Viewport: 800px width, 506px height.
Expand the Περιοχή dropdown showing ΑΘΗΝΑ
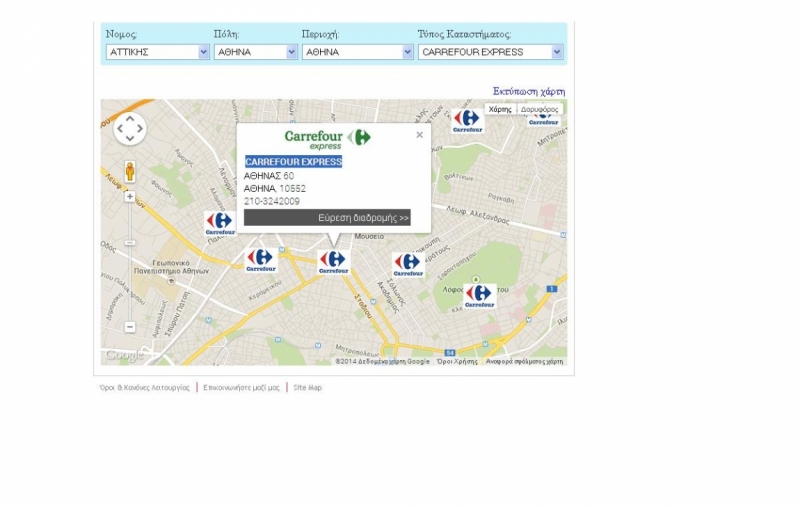pos(358,52)
